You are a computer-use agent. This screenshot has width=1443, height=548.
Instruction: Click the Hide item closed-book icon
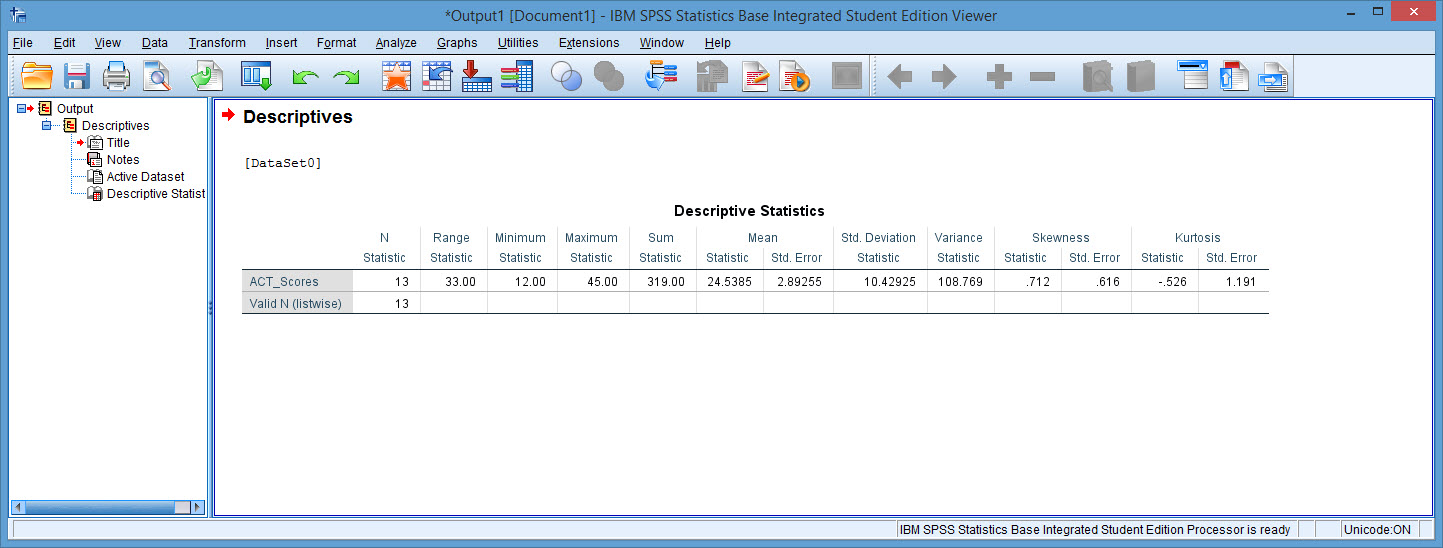[x=1139, y=77]
